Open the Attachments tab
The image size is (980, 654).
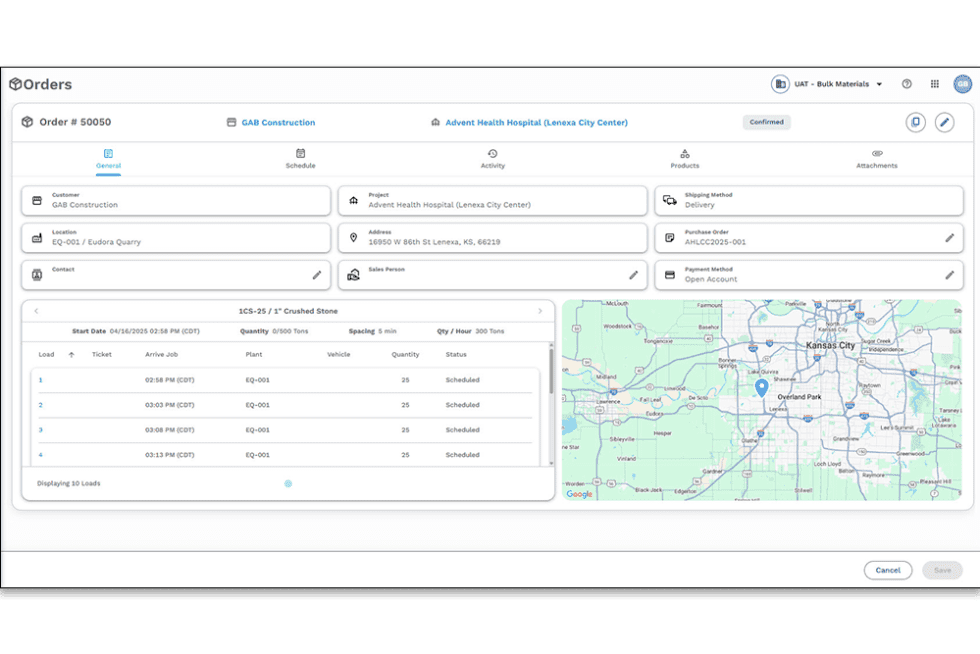pos(876,160)
